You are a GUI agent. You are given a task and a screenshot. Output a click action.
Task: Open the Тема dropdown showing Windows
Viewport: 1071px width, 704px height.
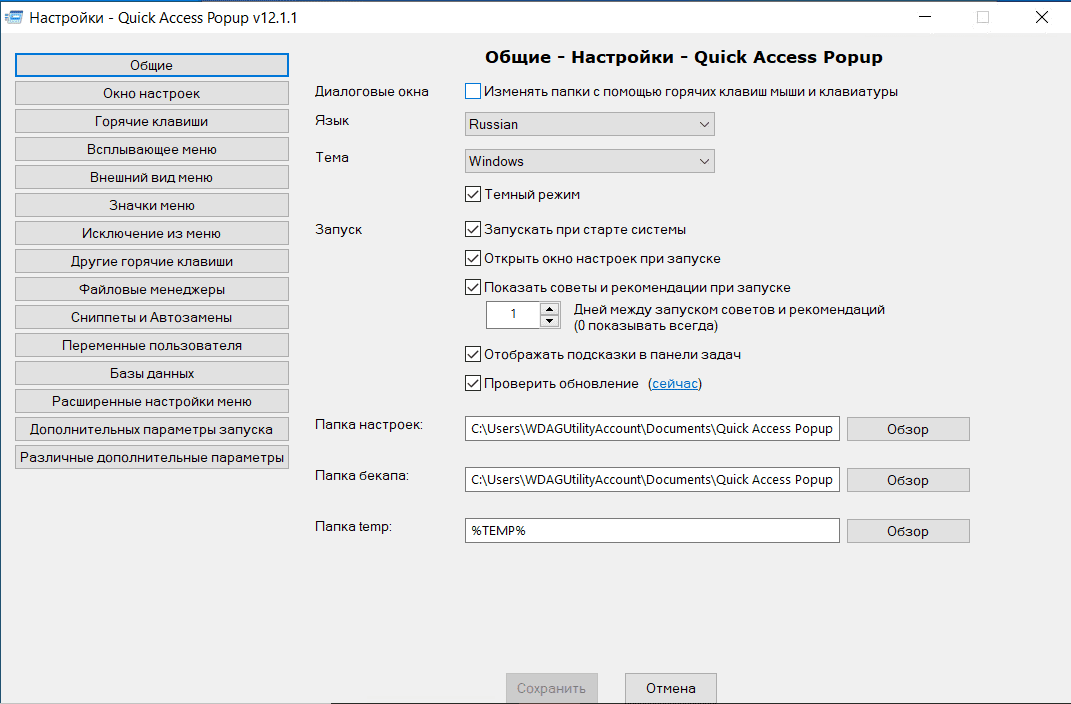[589, 161]
